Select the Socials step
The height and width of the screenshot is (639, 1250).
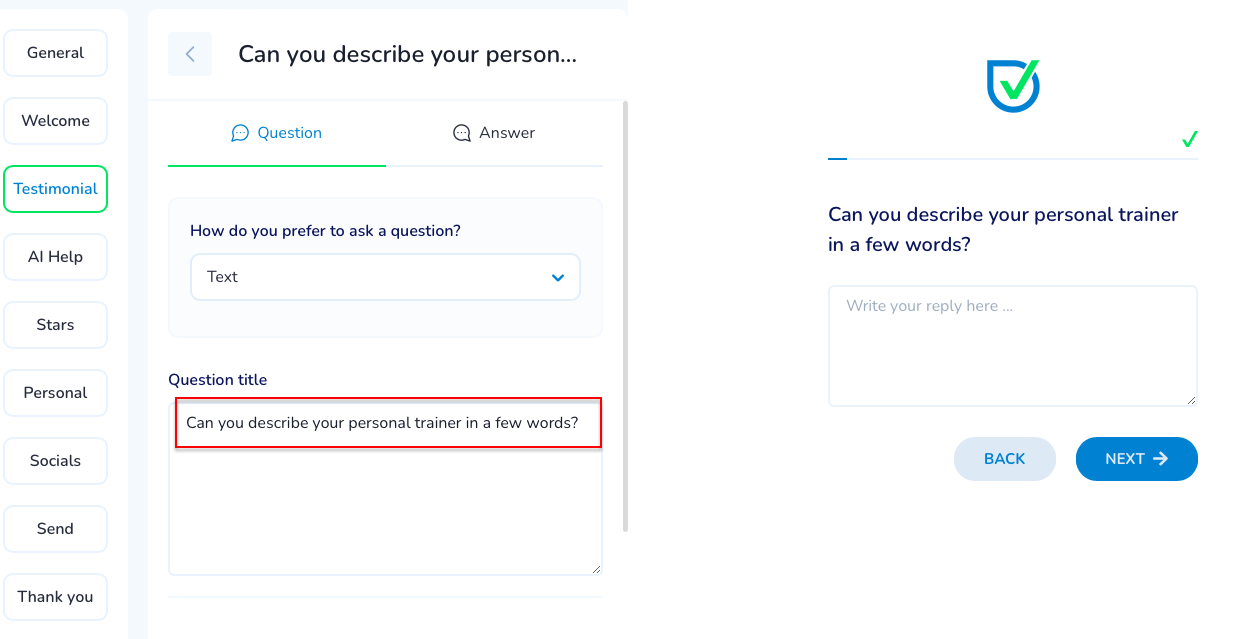(x=55, y=461)
